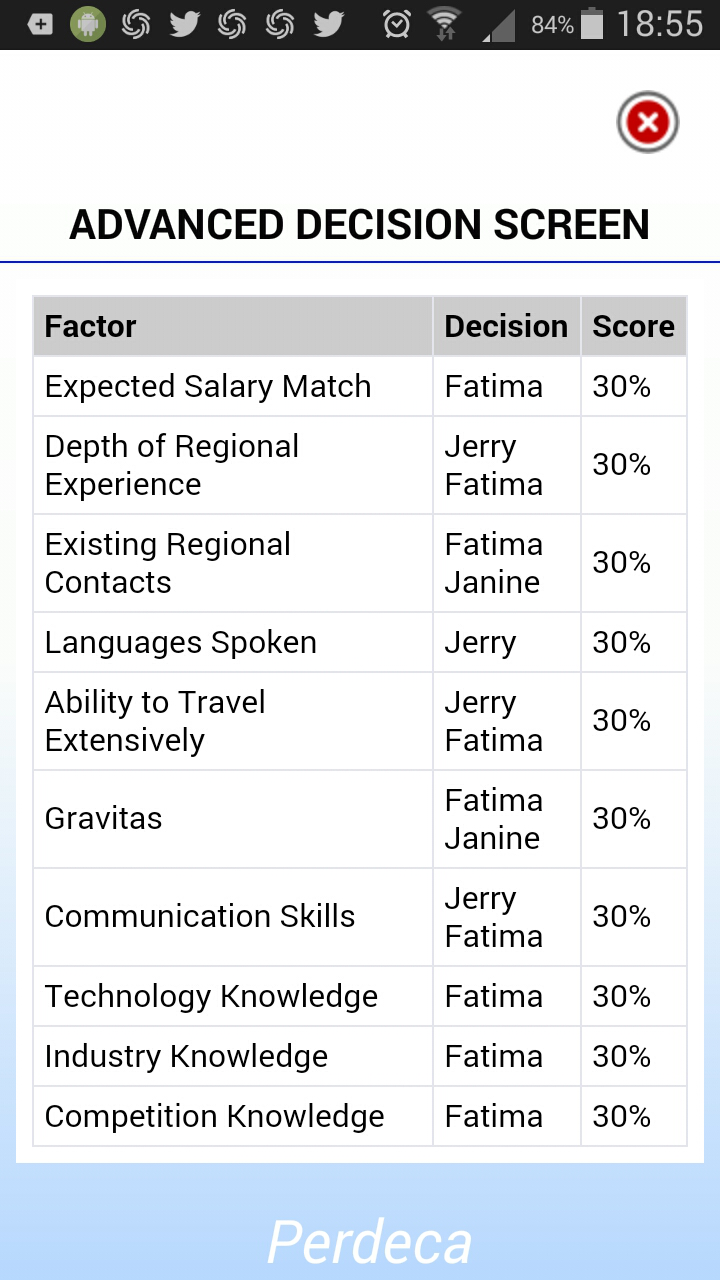Select Fatima for Expected Salary Match
This screenshot has width=720, height=1280.
[x=494, y=385]
